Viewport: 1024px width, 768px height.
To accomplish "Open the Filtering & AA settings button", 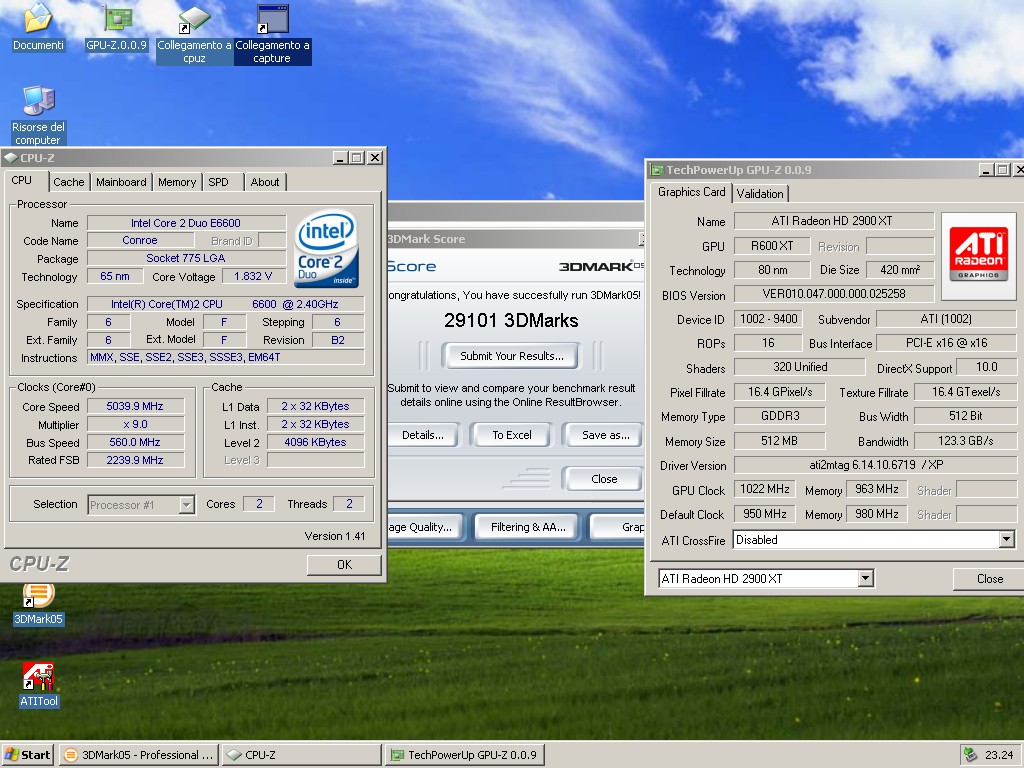I will (528, 527).
